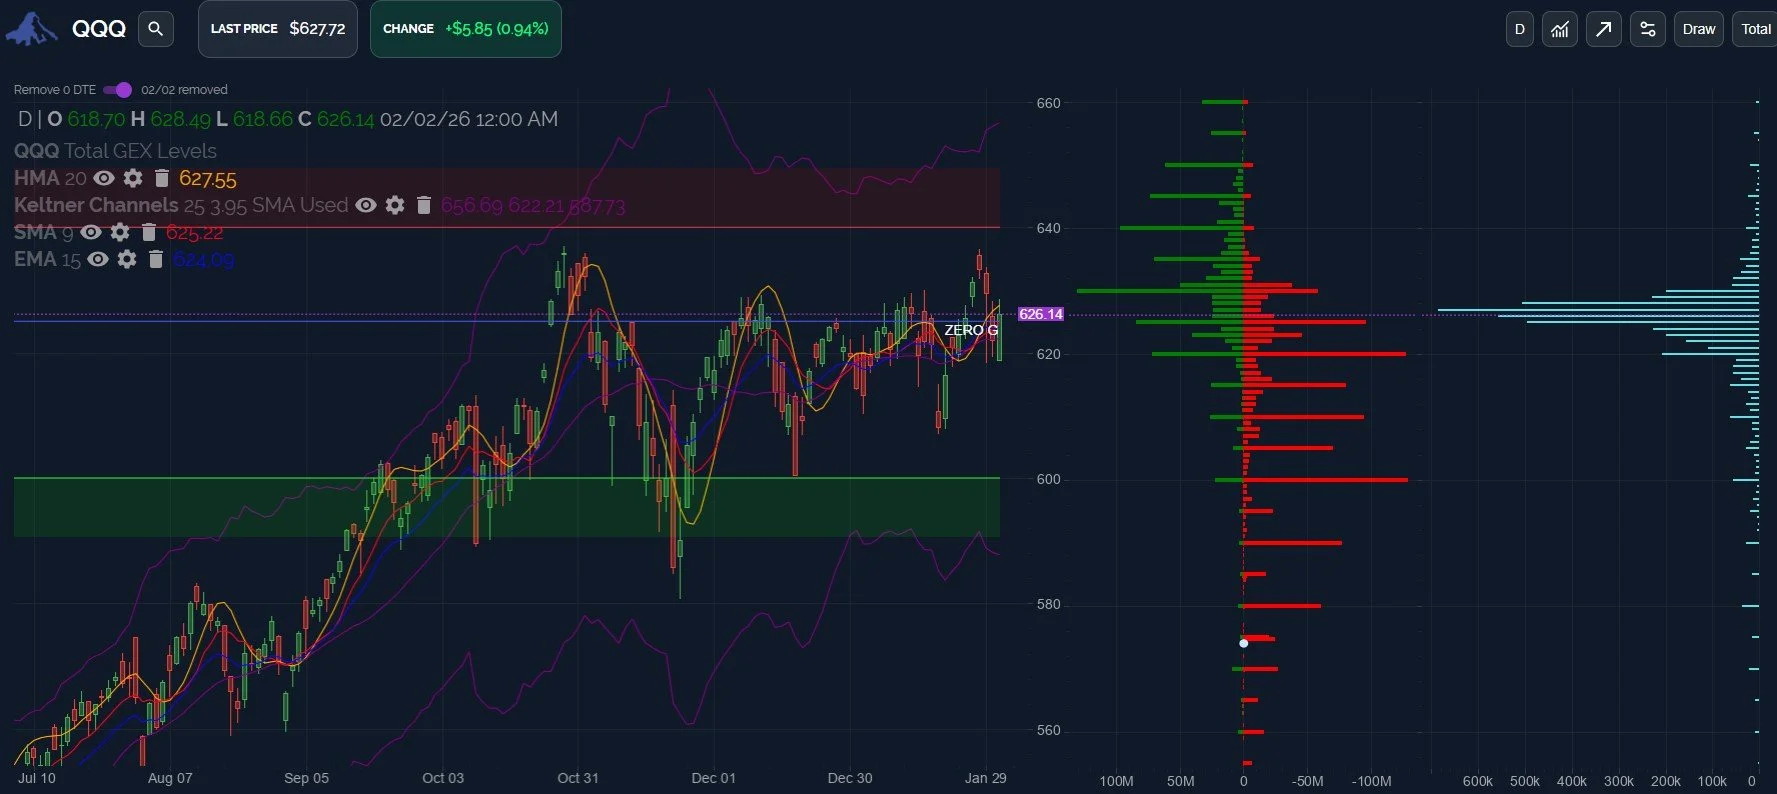Screen dimensions: 1777x794
Task: Click the EMA value 624.09
Action: click(x=204, y=260)
